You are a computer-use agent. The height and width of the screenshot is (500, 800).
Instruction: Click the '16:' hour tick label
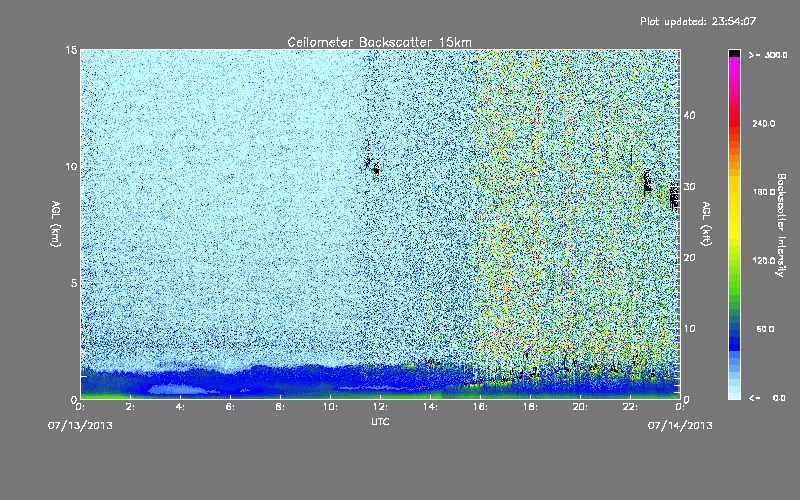point(480,407)
